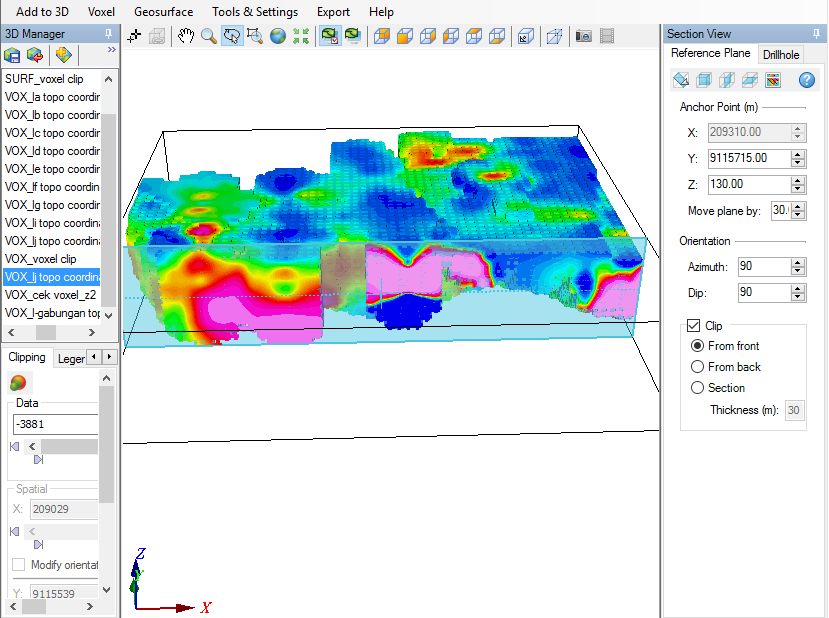Increase the Azimuth value with up arrow
Image resolution: width=829 pixels, height=618 pixels.
click(x=797, y=262)
